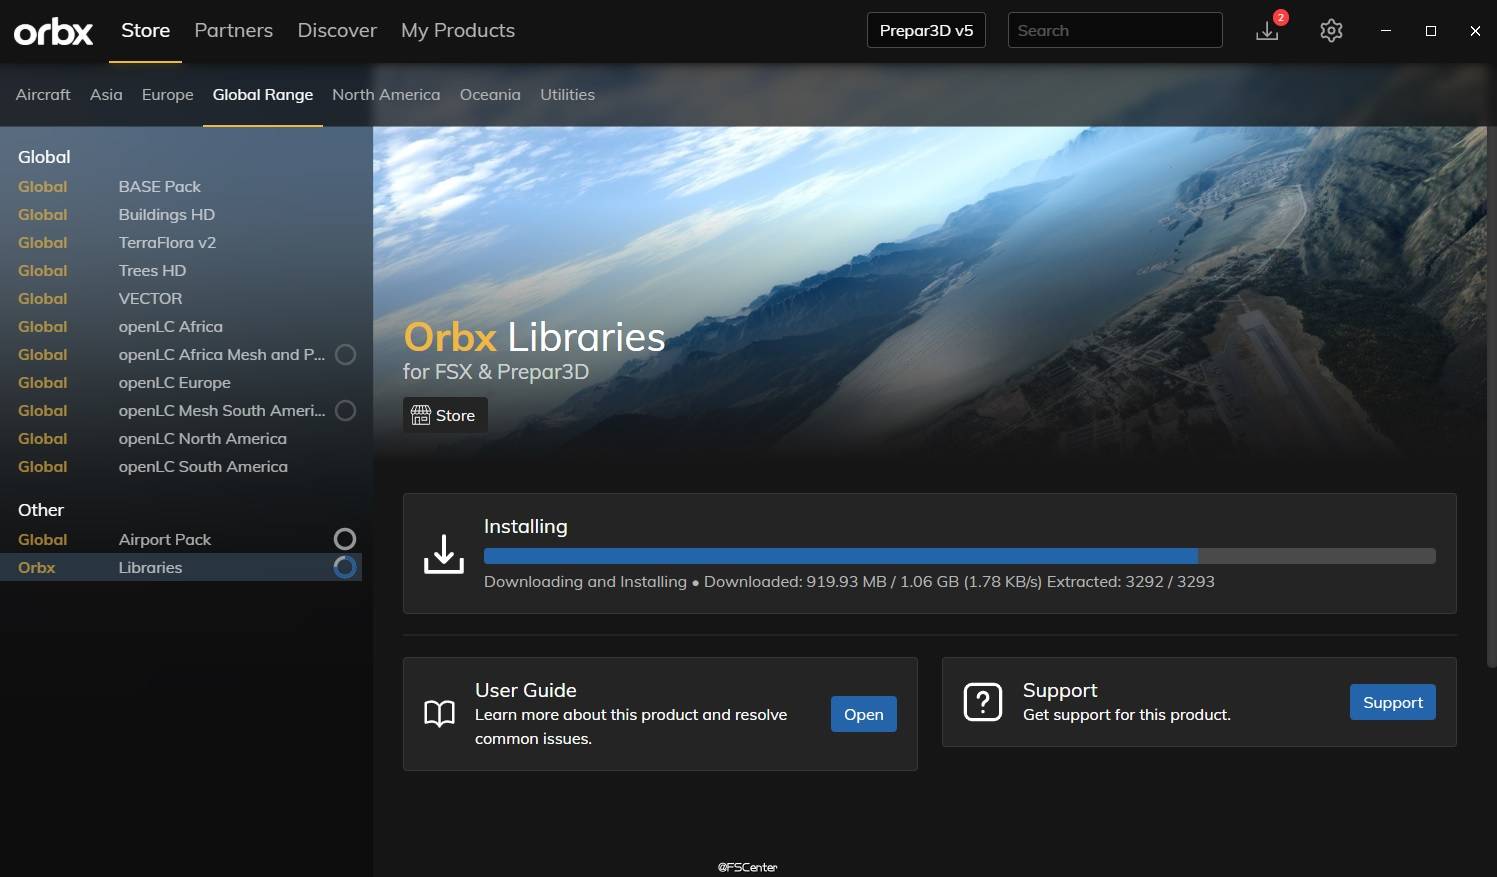Viewport: 1497px width, 877px height.
Task: Select the Global Range category
Action: coord(263,94)
